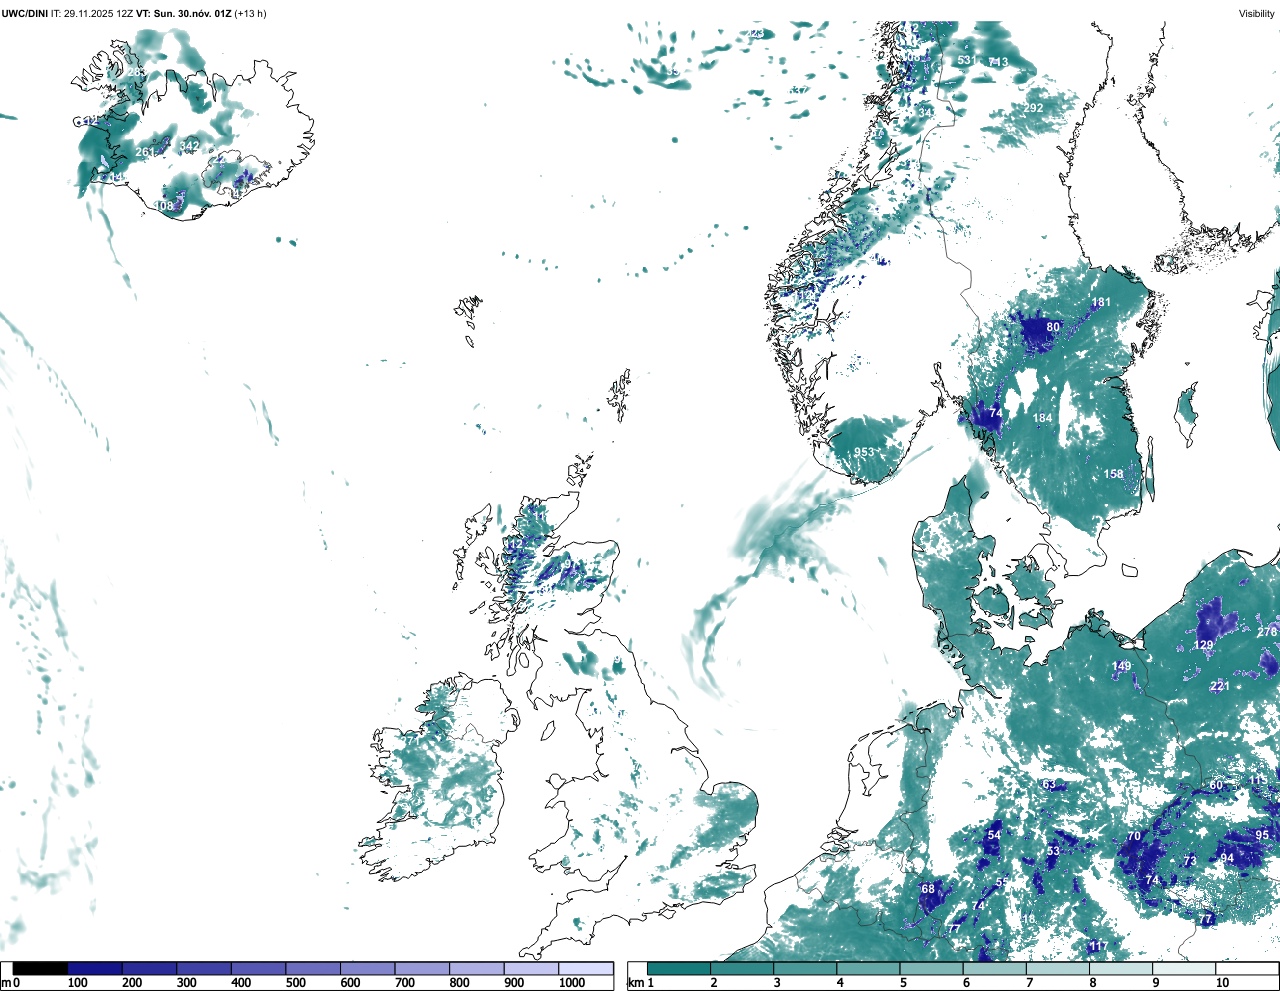Viewport: 1280px width, 991px height.
Task: Click the Visibility title label
Action: [1256, 13]
